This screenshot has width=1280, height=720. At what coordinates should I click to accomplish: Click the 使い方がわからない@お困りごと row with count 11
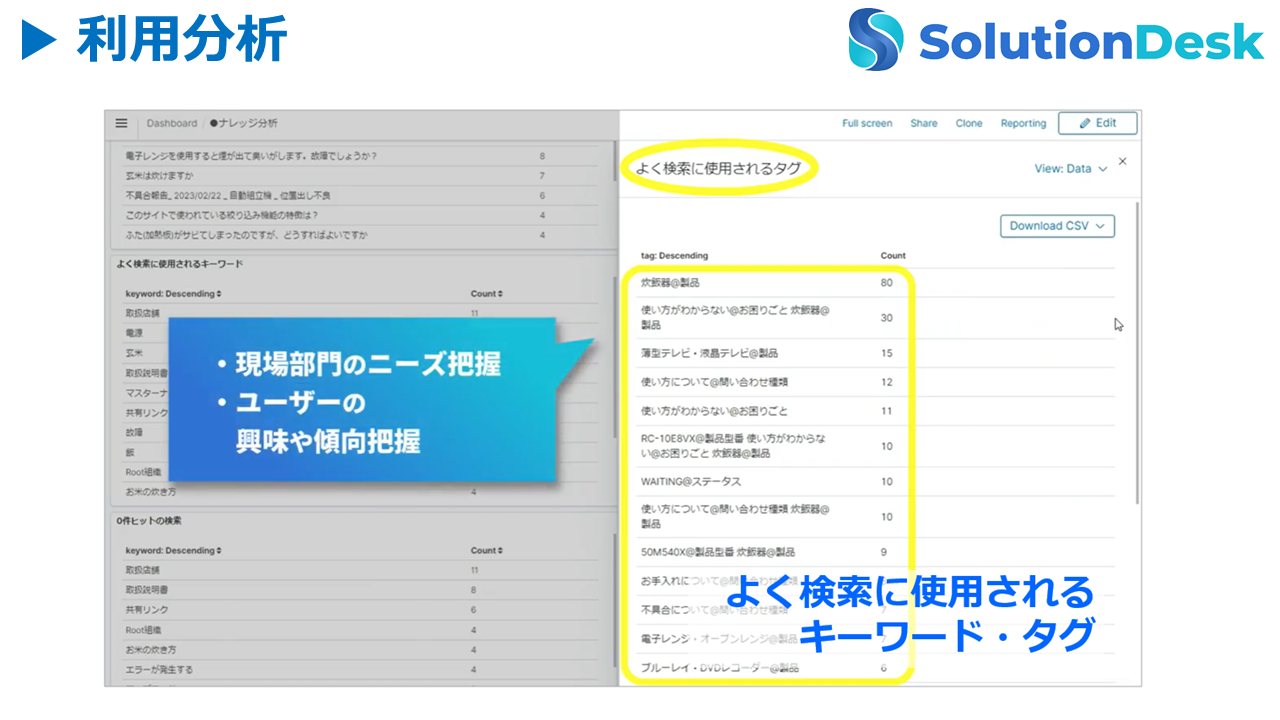tap(877, 411)
